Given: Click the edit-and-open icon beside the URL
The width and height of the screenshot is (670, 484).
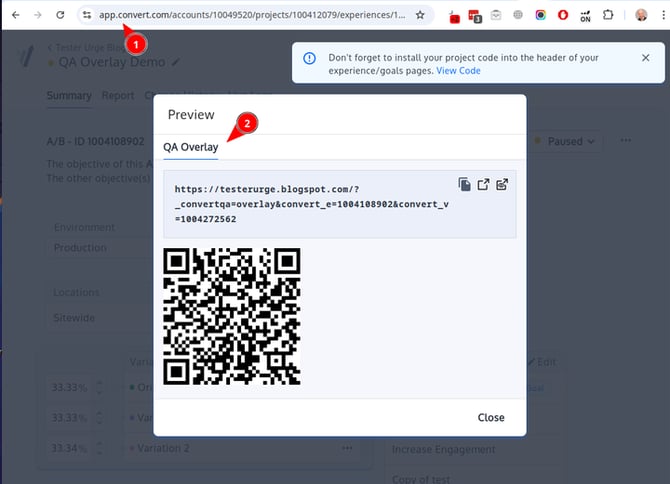Looking at the screenshot, I should pos(502,184).
